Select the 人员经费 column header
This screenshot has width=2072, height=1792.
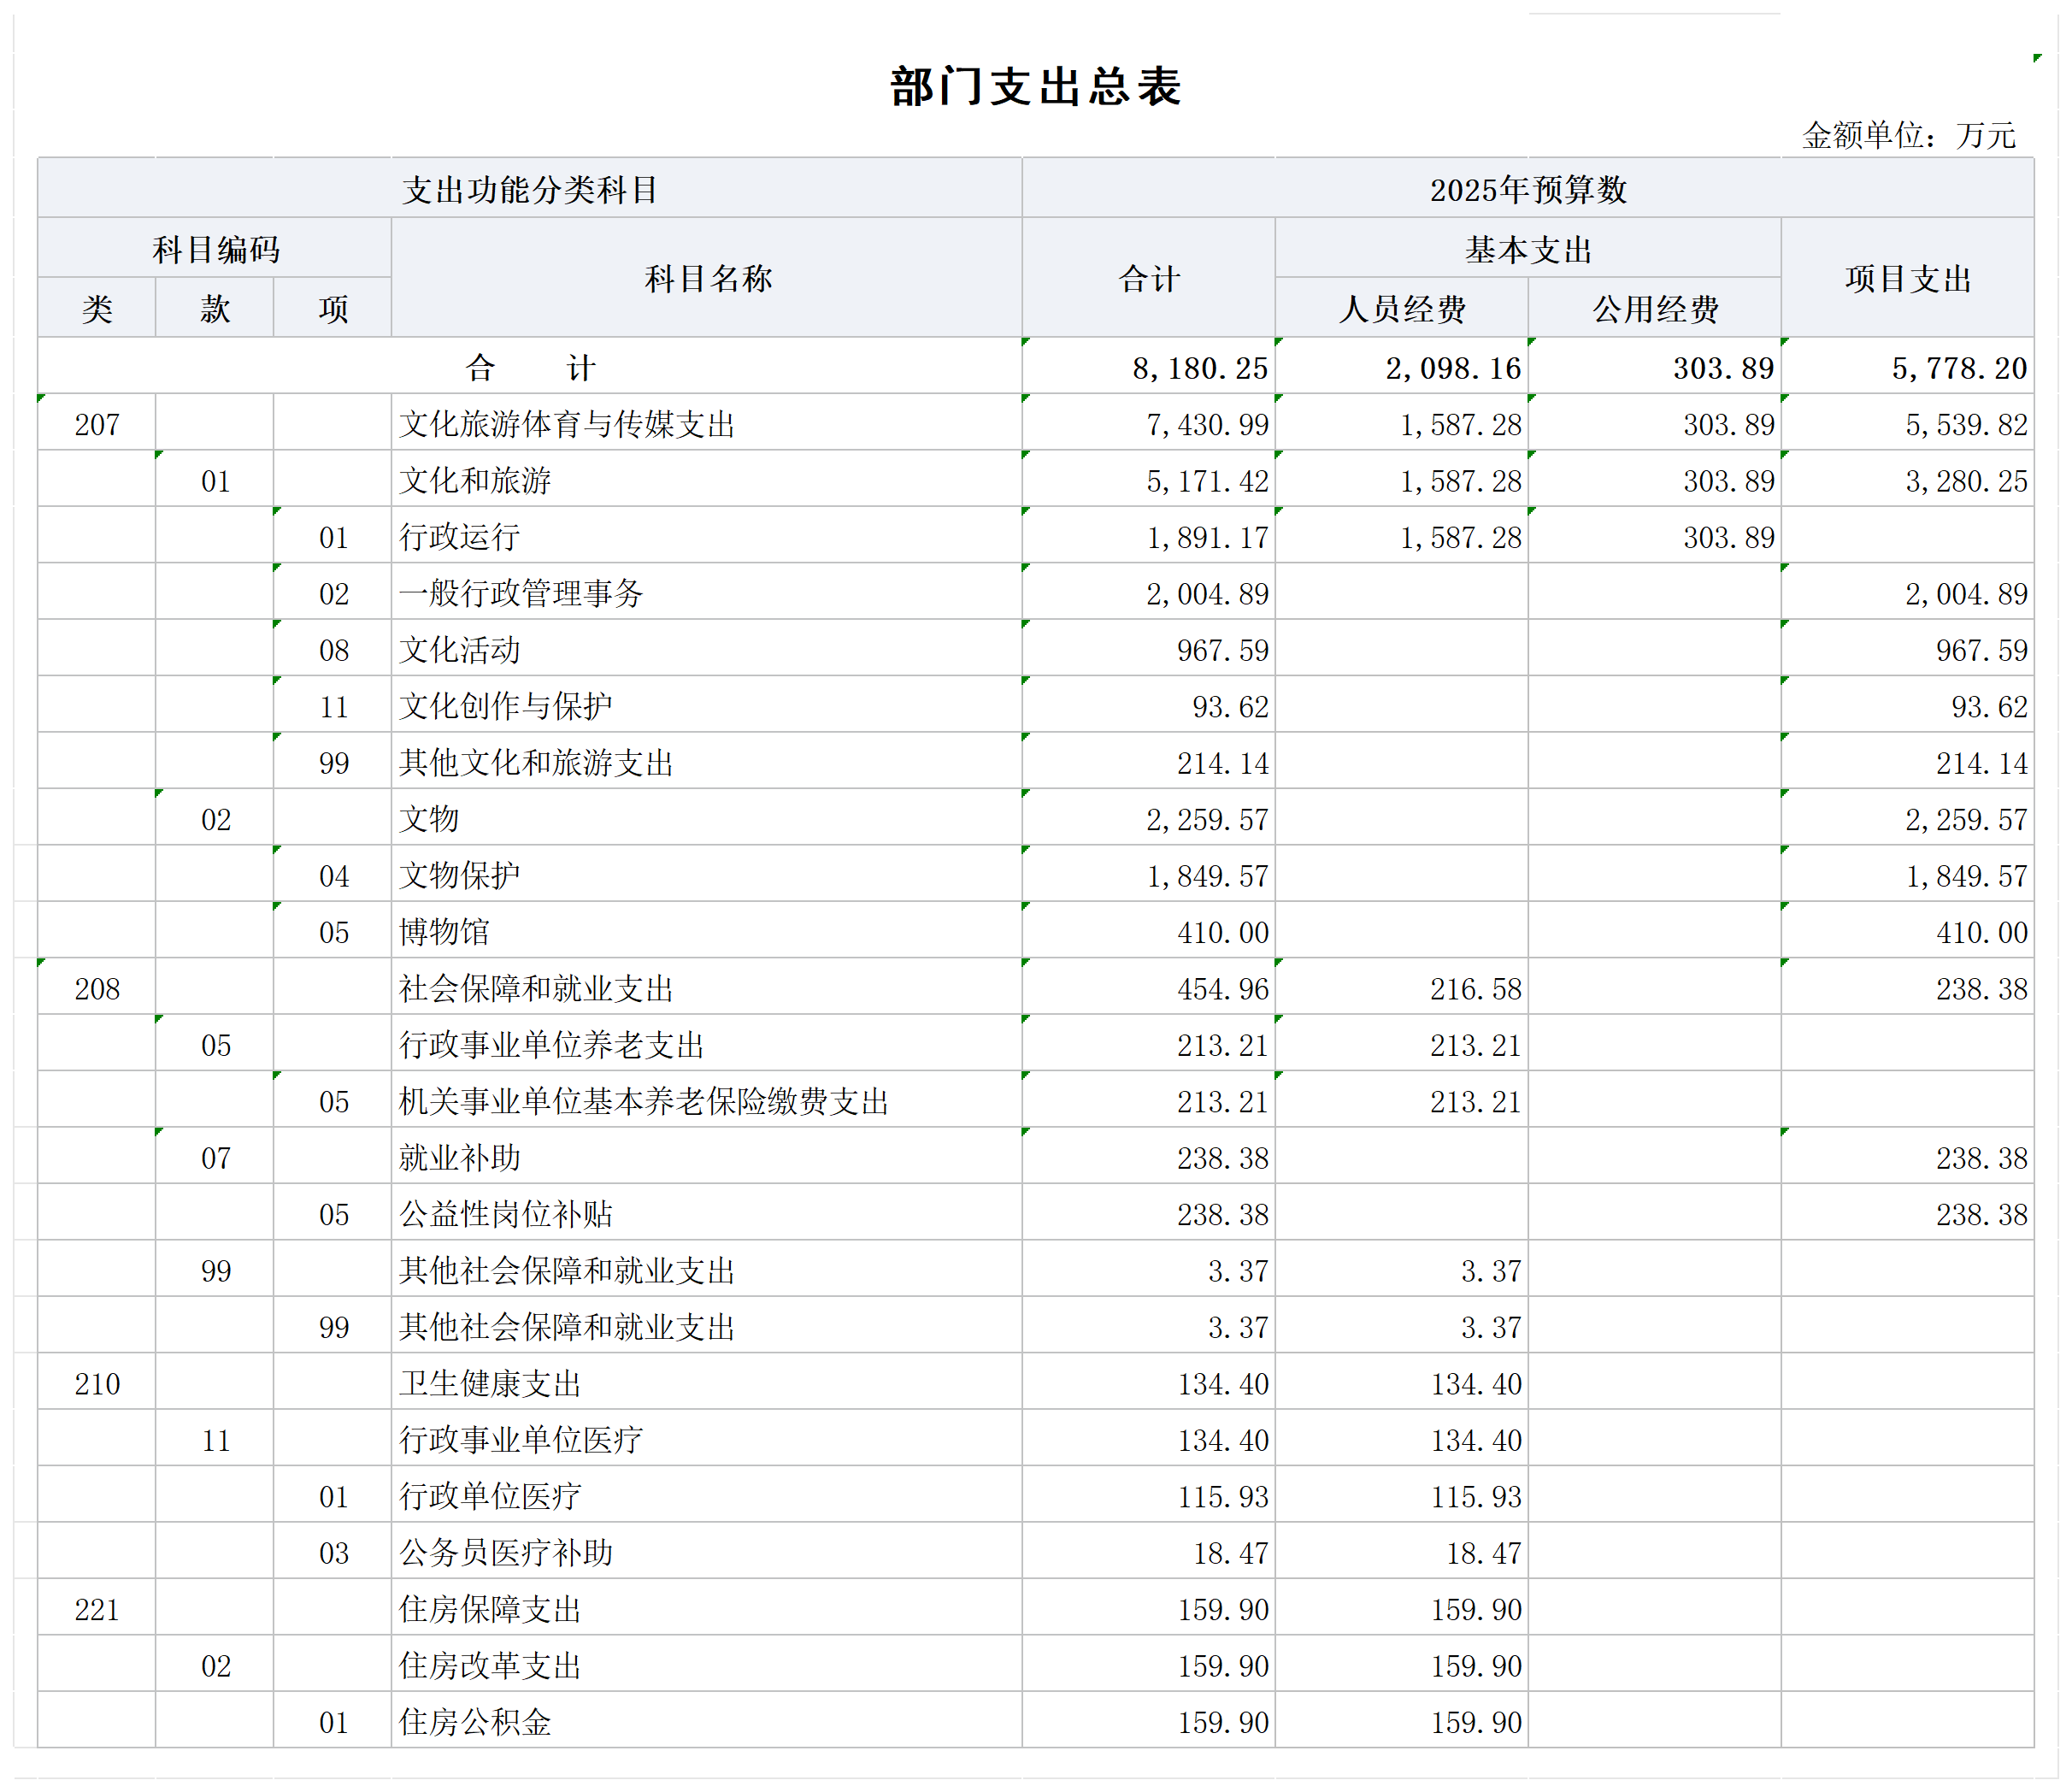(1401, 308)
